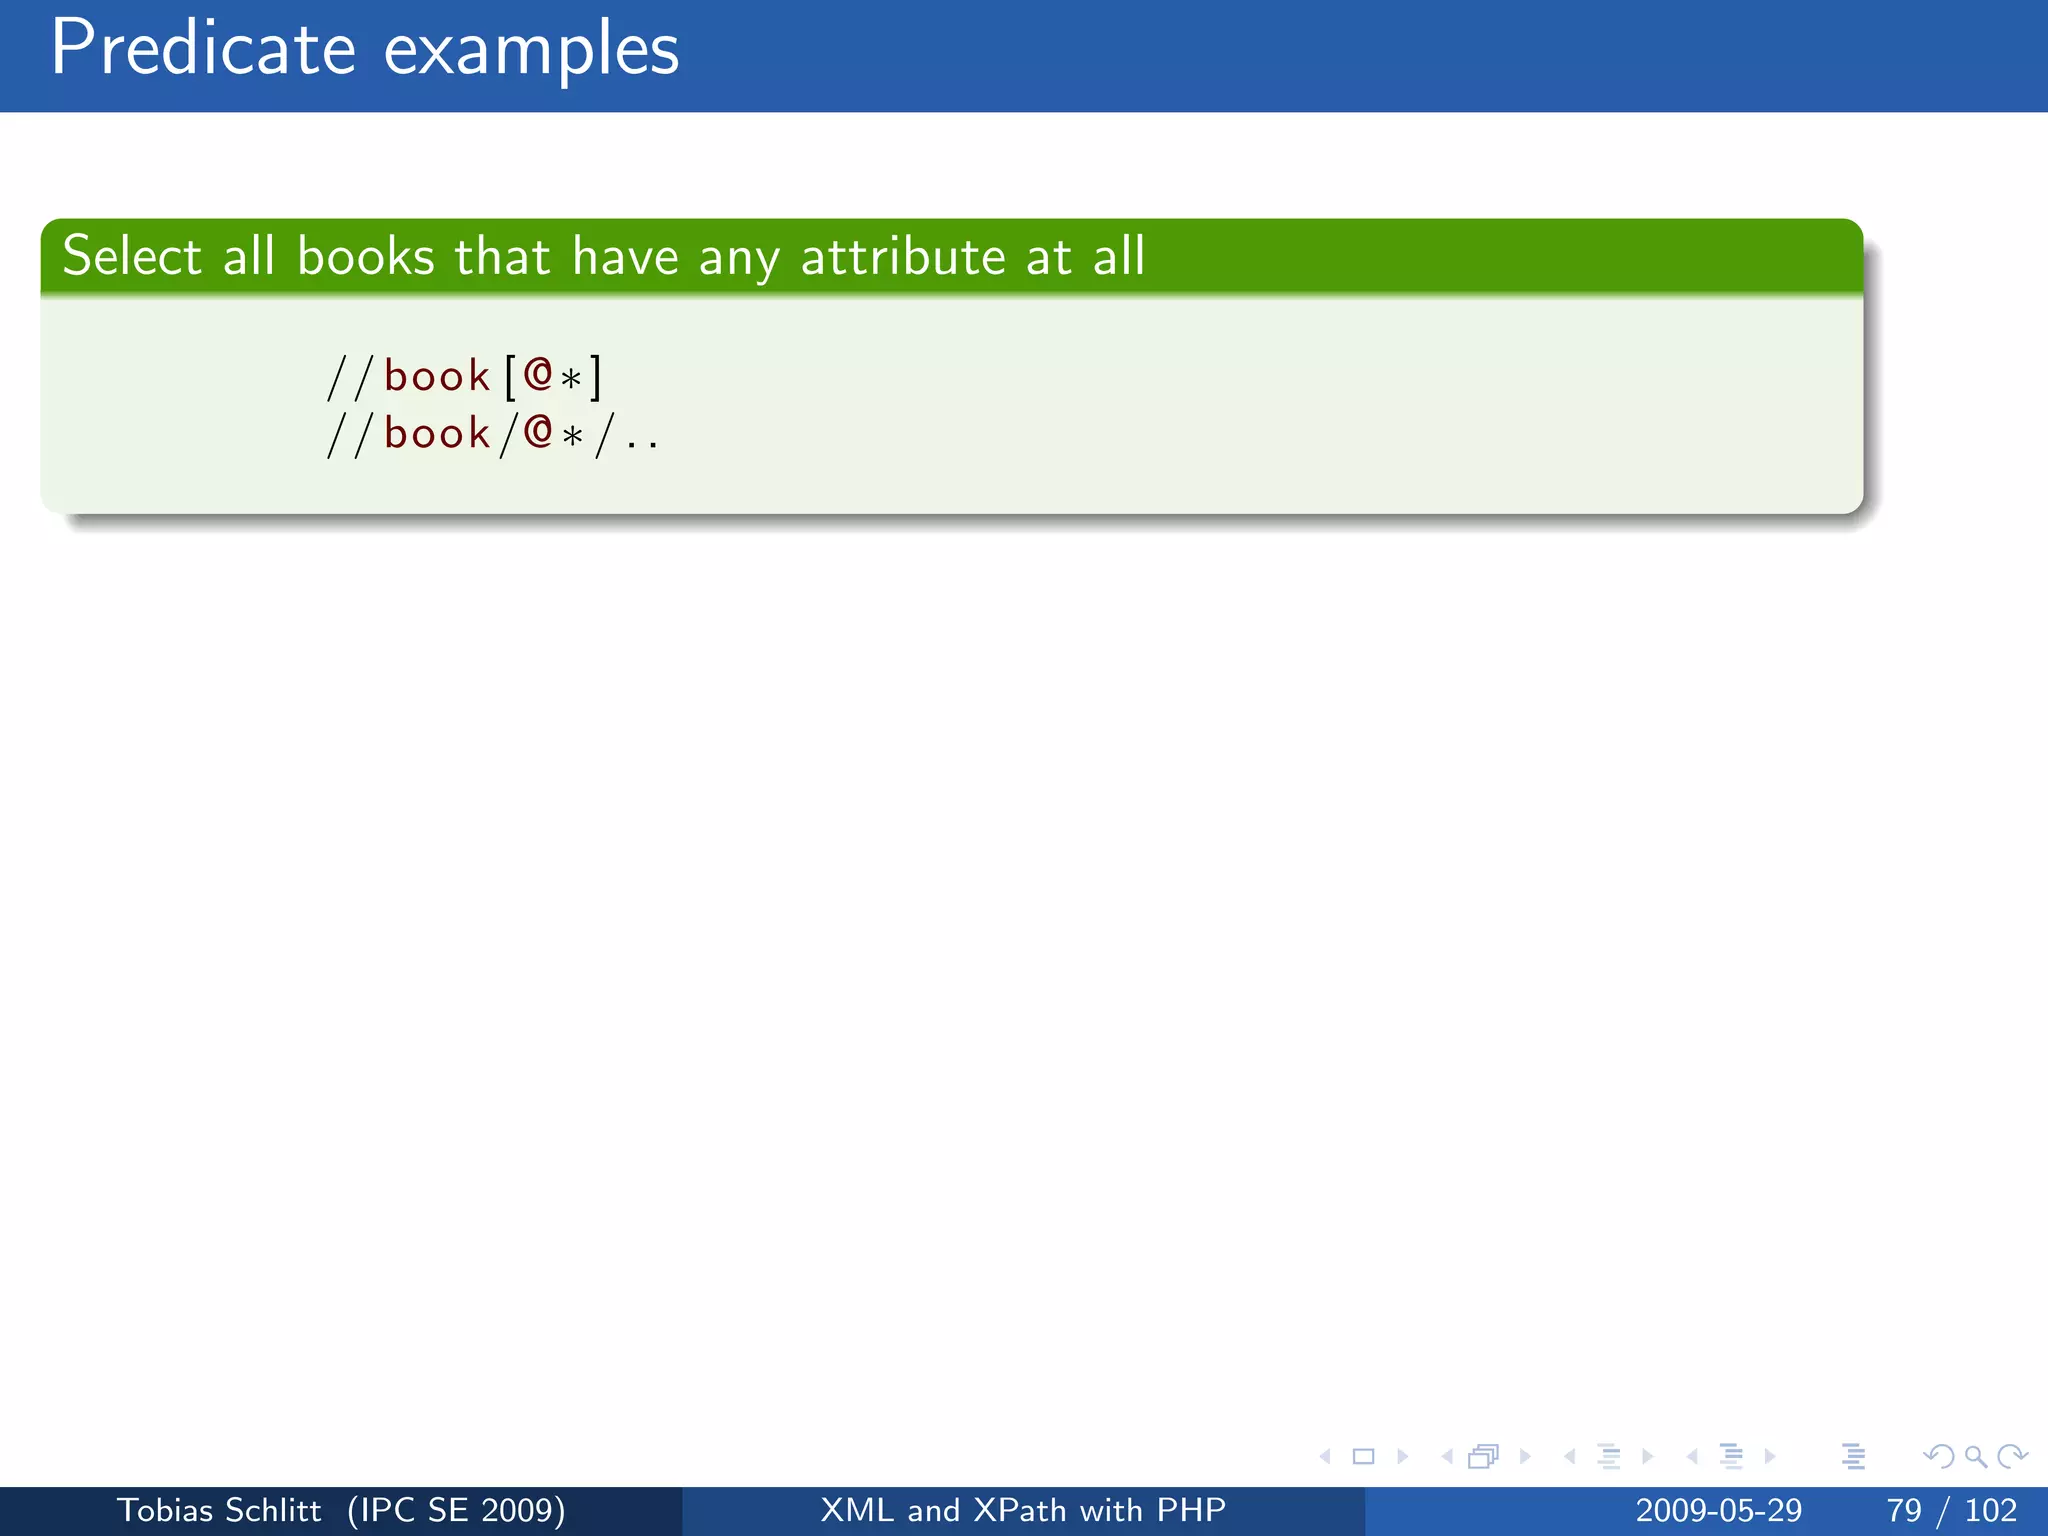The width and height of the screenshot is (2048, 1536).
Task: Click the go-back curved arrow icon
Action: pyautogui.click(x=1938, y=1457)
